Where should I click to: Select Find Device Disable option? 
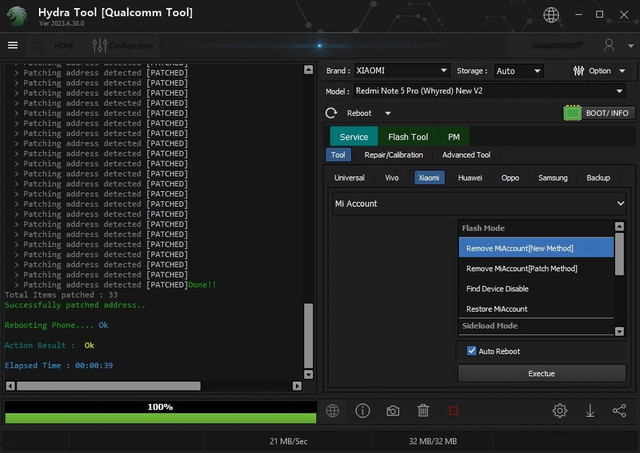click(536, 289)
